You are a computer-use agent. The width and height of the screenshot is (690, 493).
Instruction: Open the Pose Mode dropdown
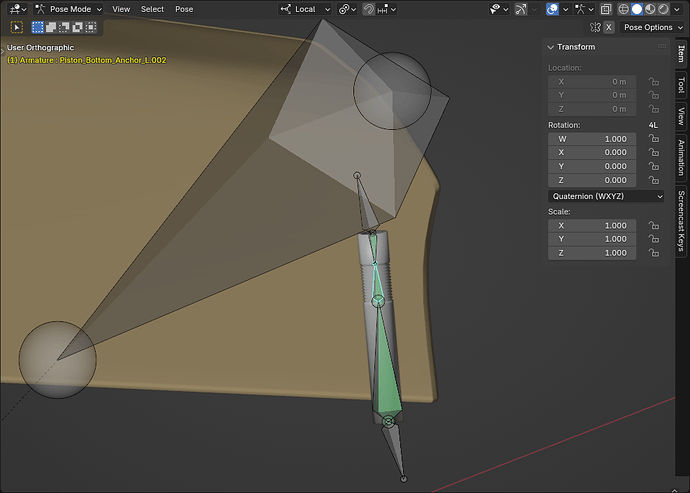click(69, 9)
